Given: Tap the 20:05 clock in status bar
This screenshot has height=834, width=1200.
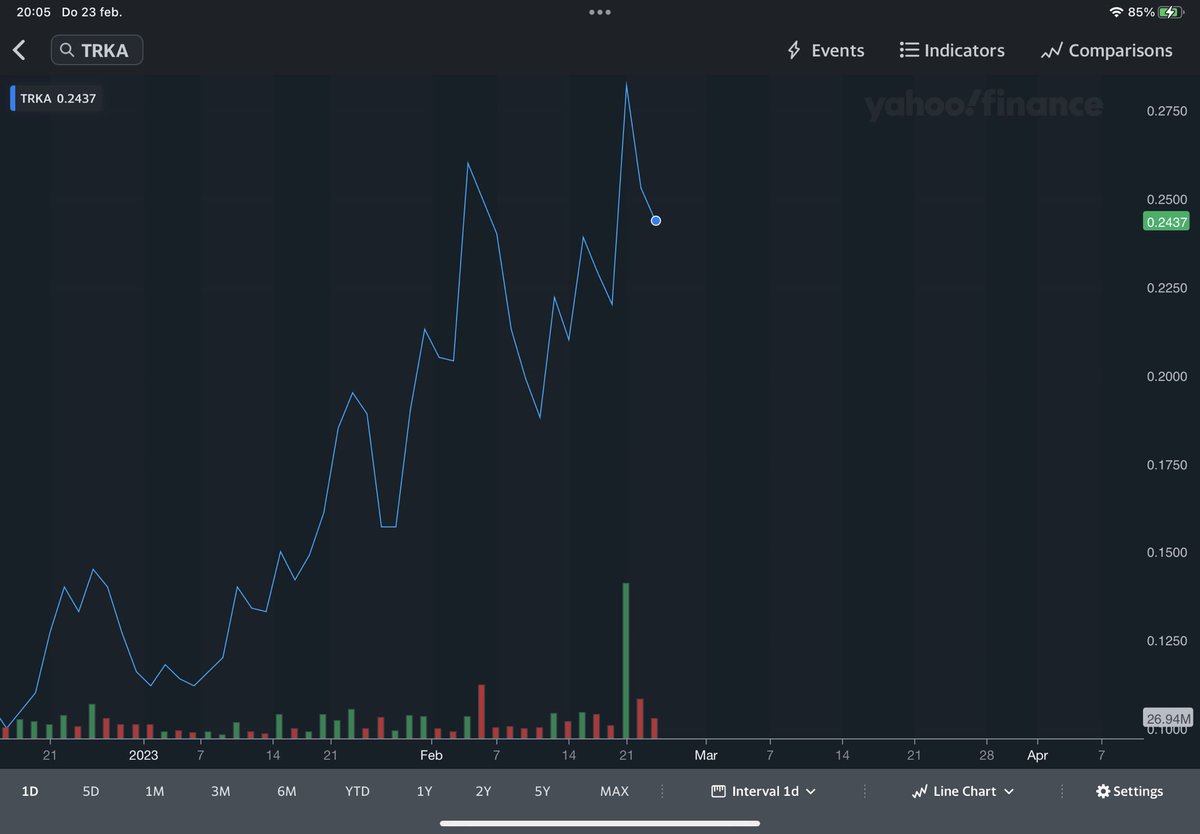Looking at the screenshot, I should coord(33,12).
